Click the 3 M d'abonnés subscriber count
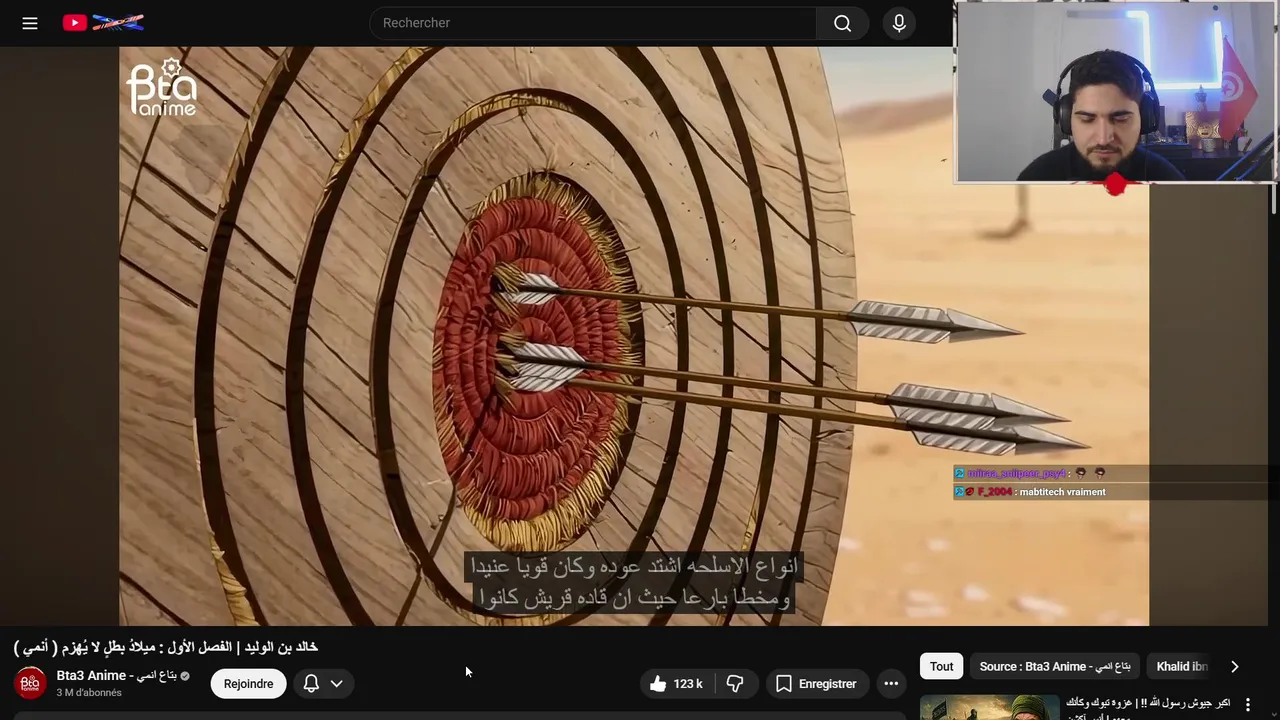 [89, 692]
